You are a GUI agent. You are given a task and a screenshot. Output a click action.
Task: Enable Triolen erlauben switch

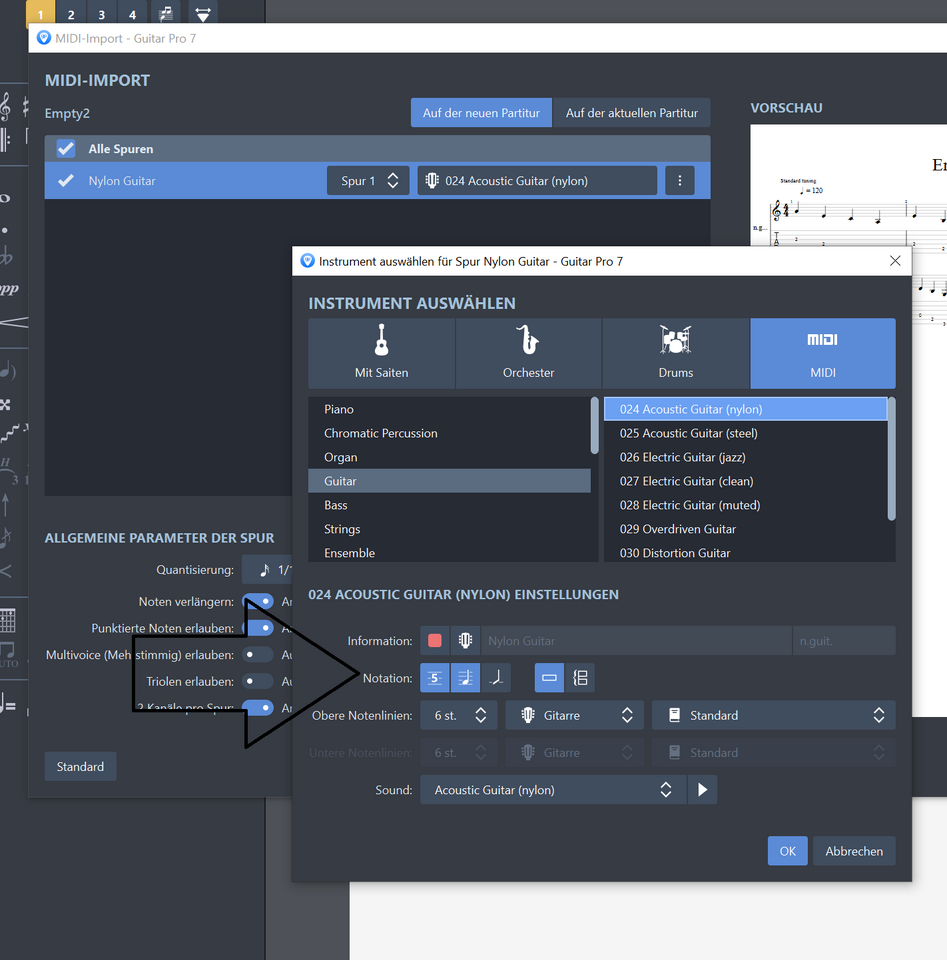[x=258, y=681]
